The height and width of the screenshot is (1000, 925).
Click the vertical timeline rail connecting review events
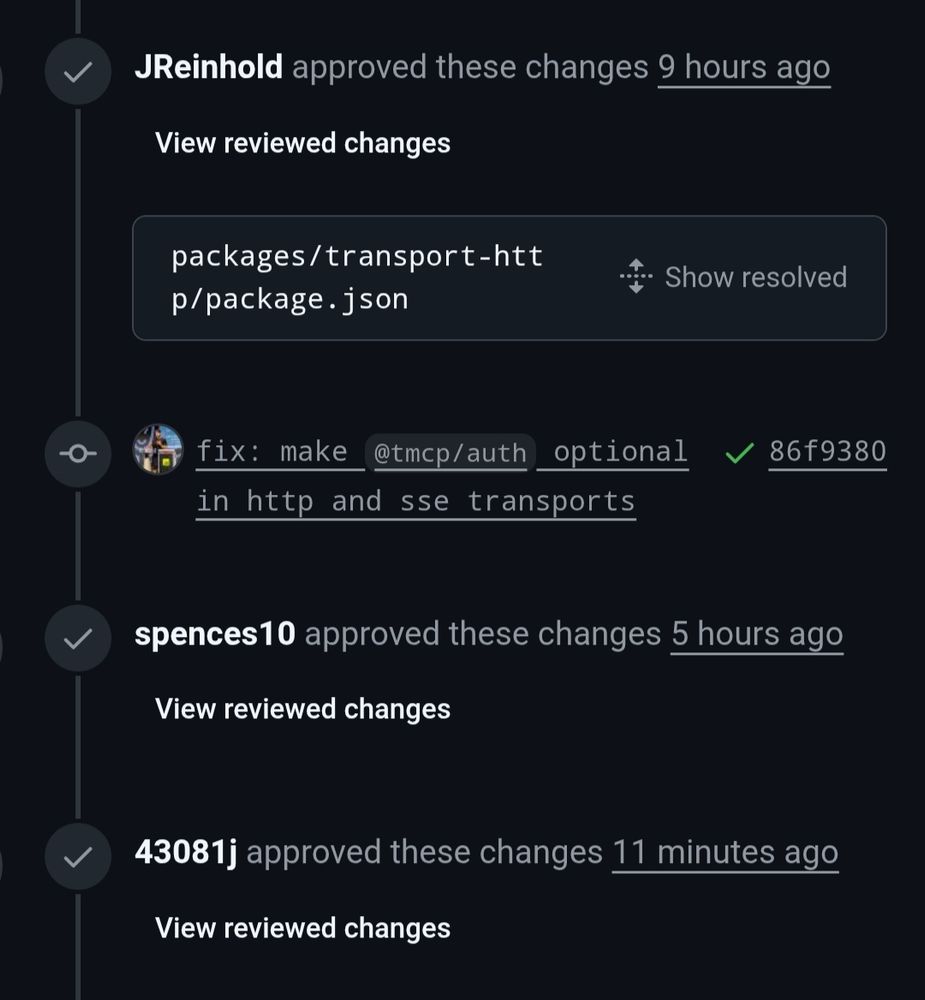78,550
